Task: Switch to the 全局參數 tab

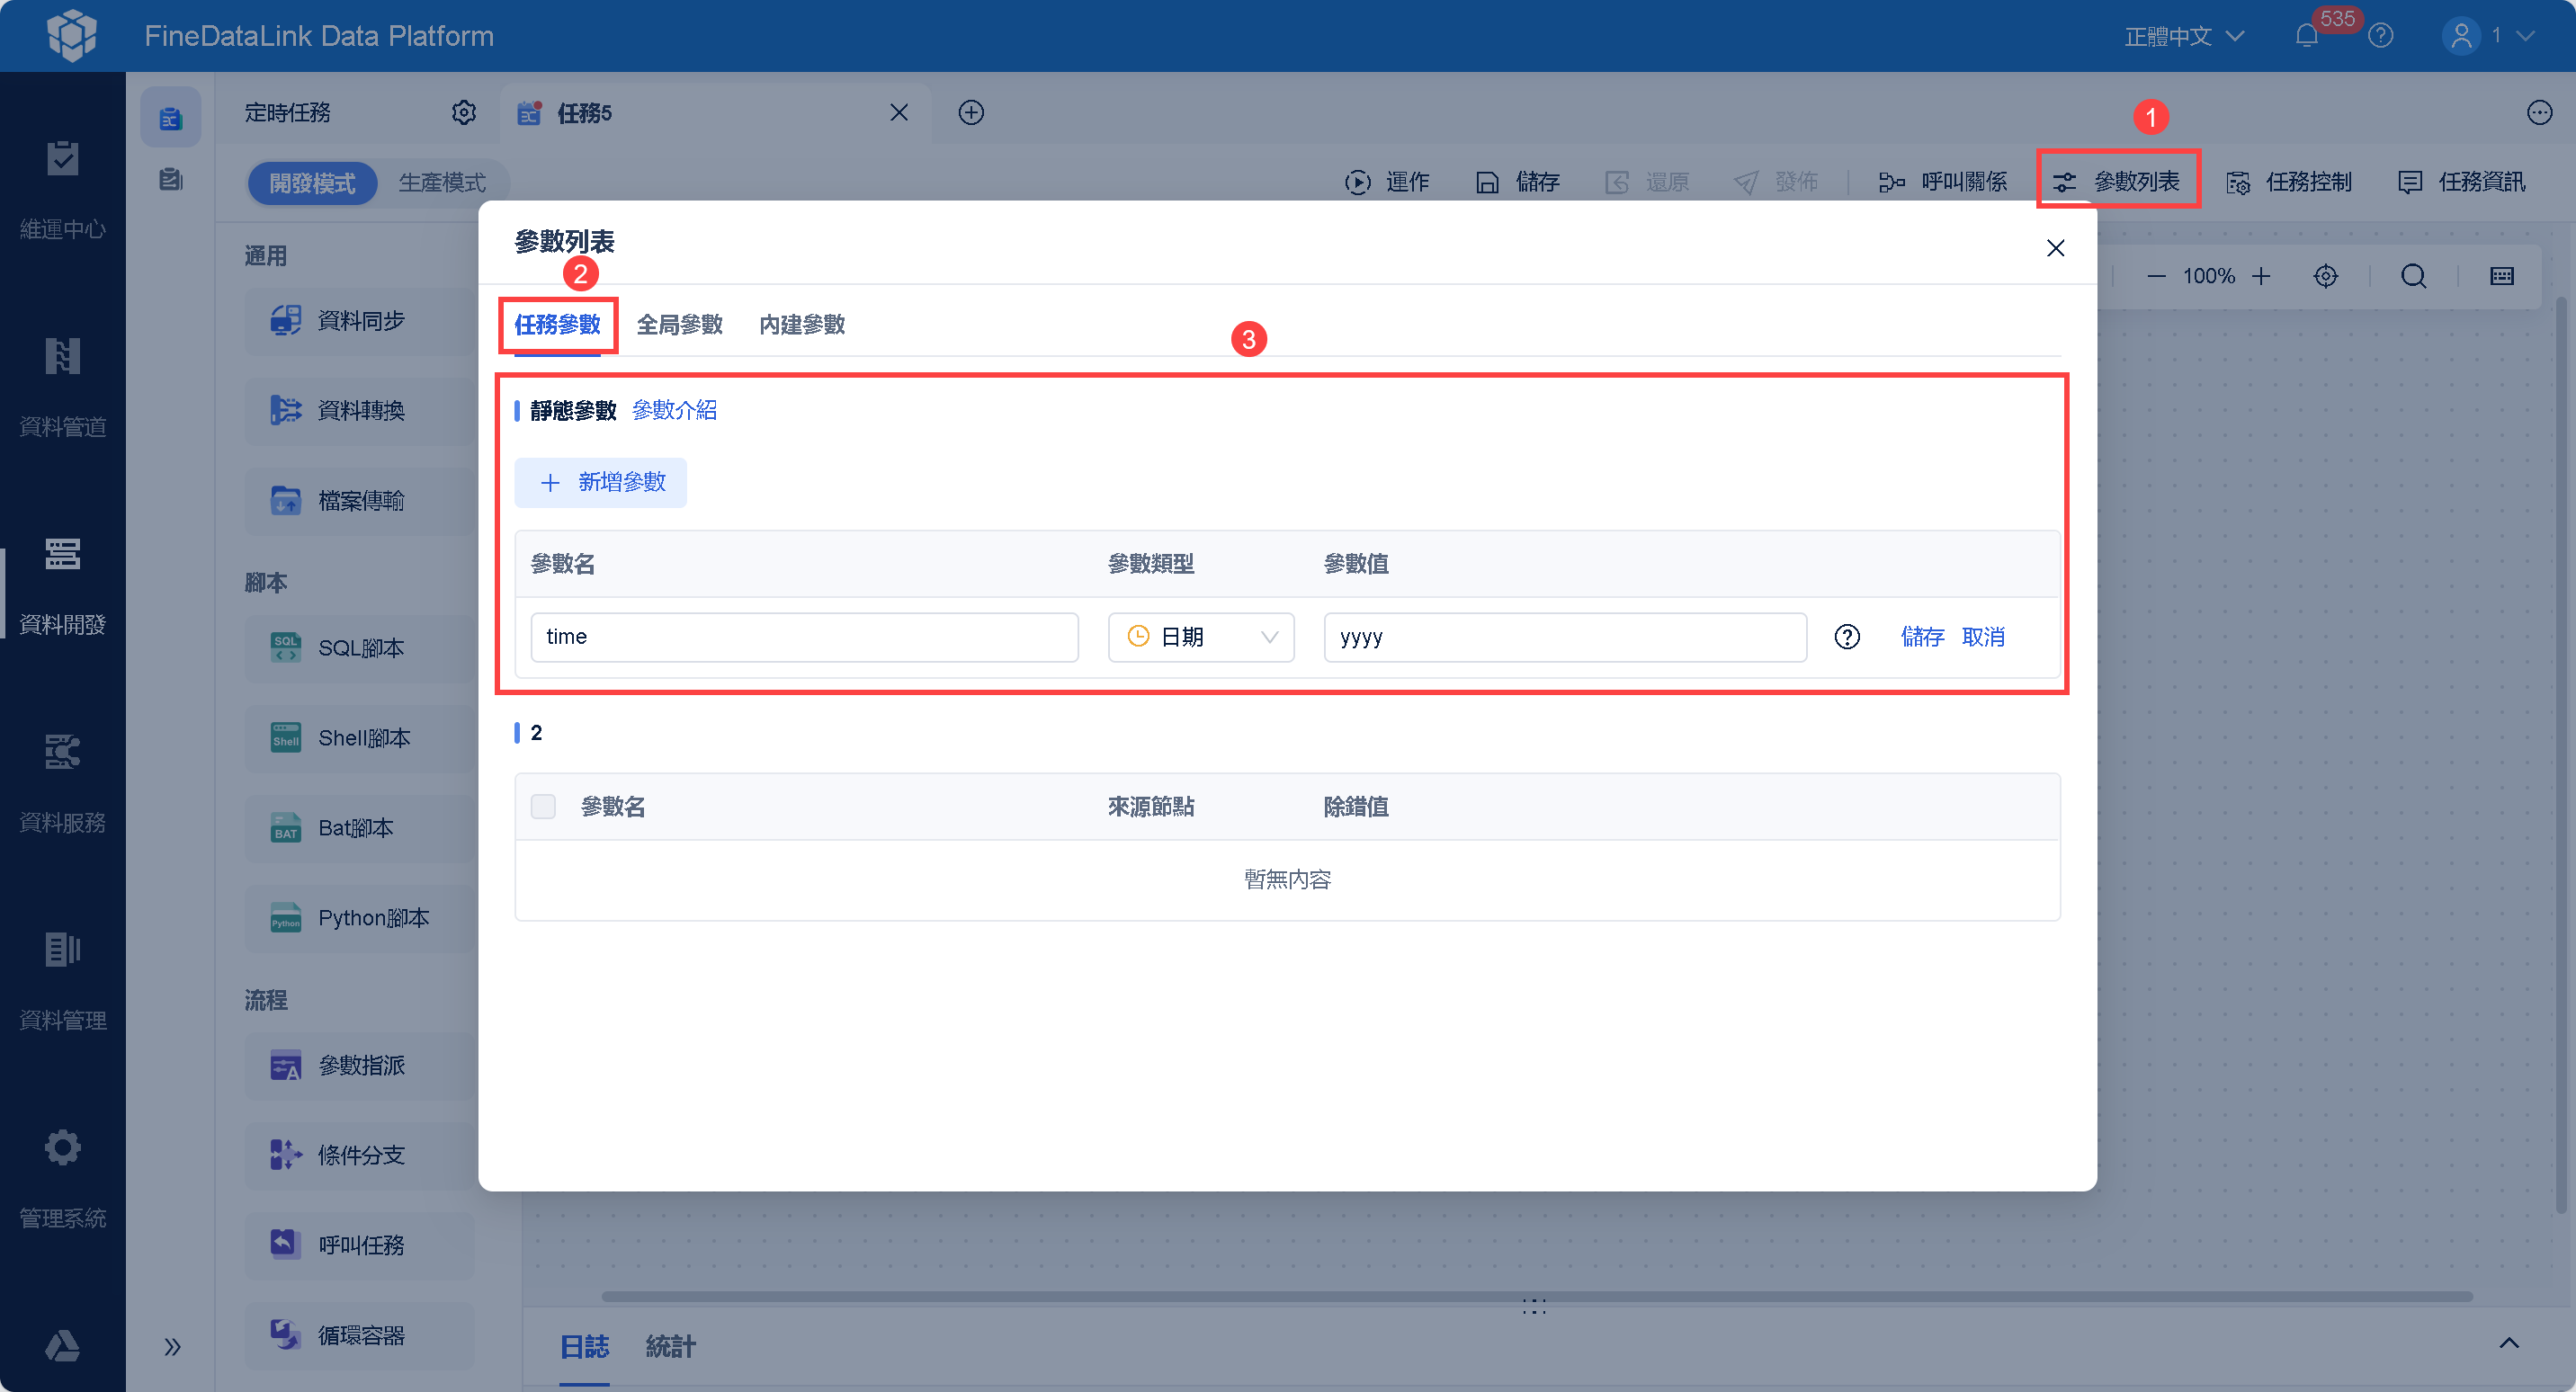Action: 679,324
